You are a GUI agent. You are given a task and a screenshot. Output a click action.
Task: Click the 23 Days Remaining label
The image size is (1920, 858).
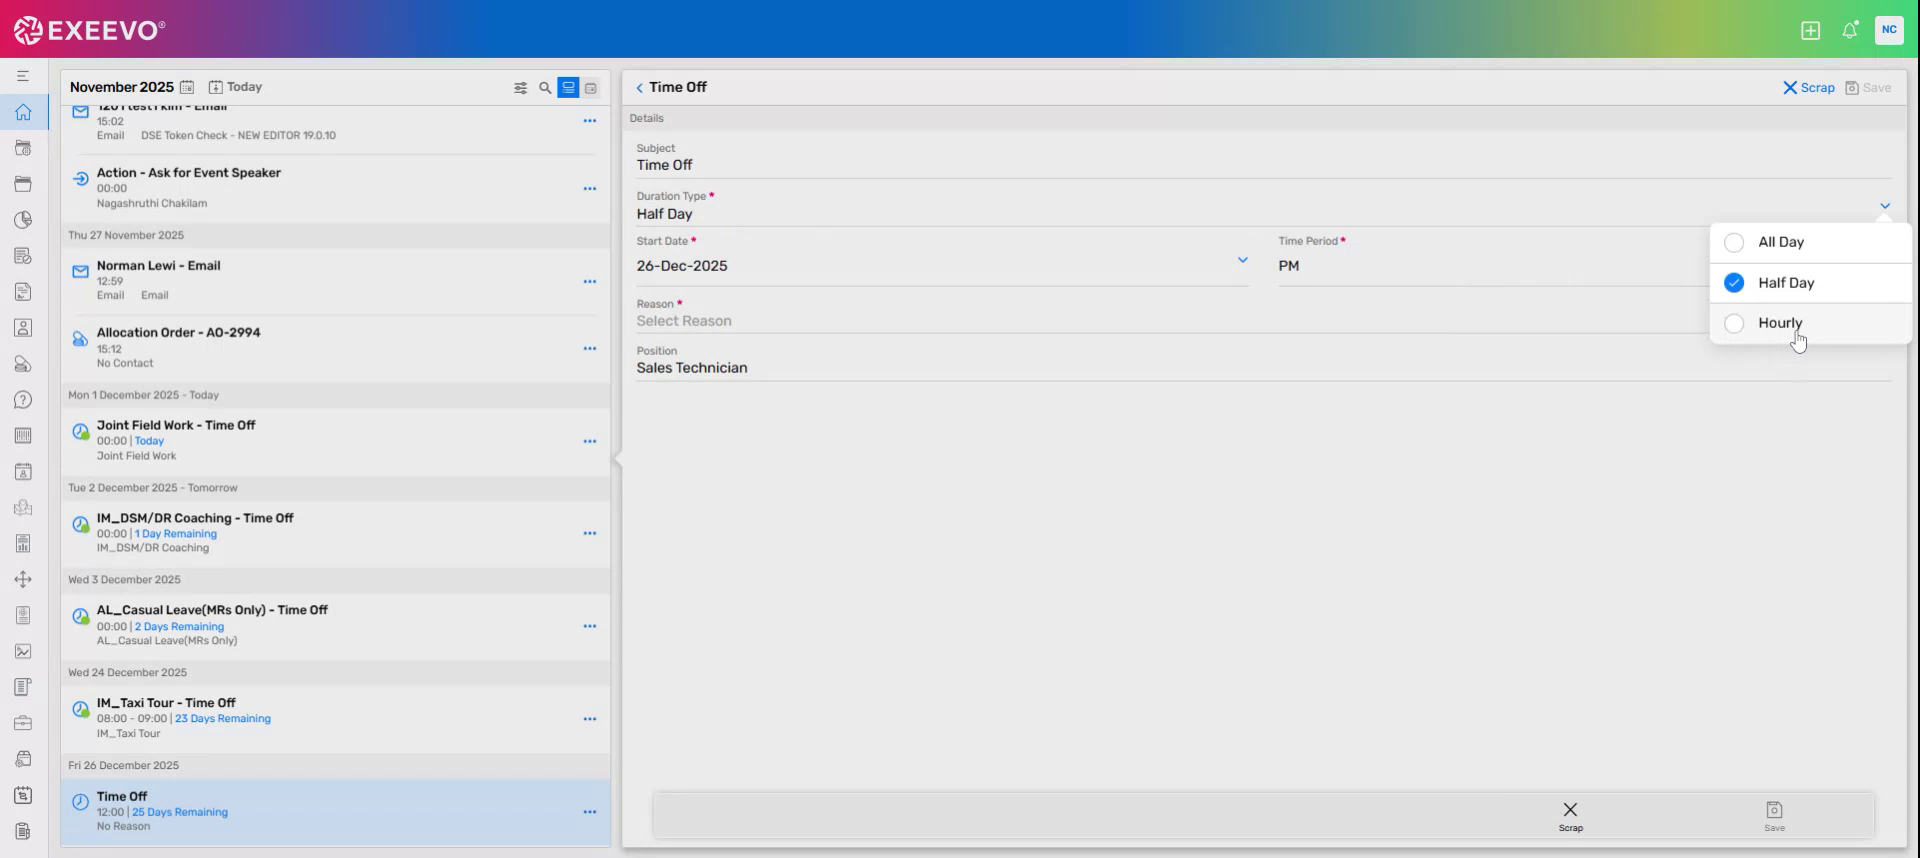tap(223, 719)
